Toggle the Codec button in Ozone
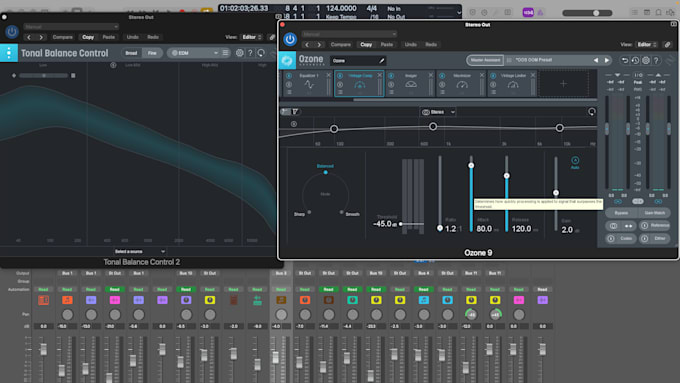This screenshot has height=383, width=680. click(x=621, y=238)
